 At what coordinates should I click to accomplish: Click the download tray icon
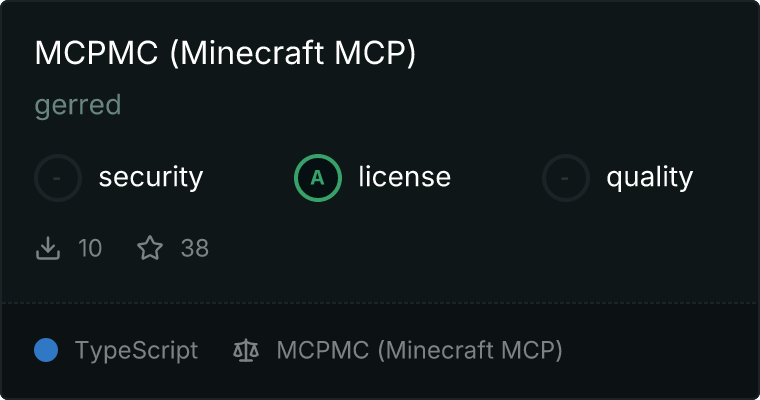point(48,248)
